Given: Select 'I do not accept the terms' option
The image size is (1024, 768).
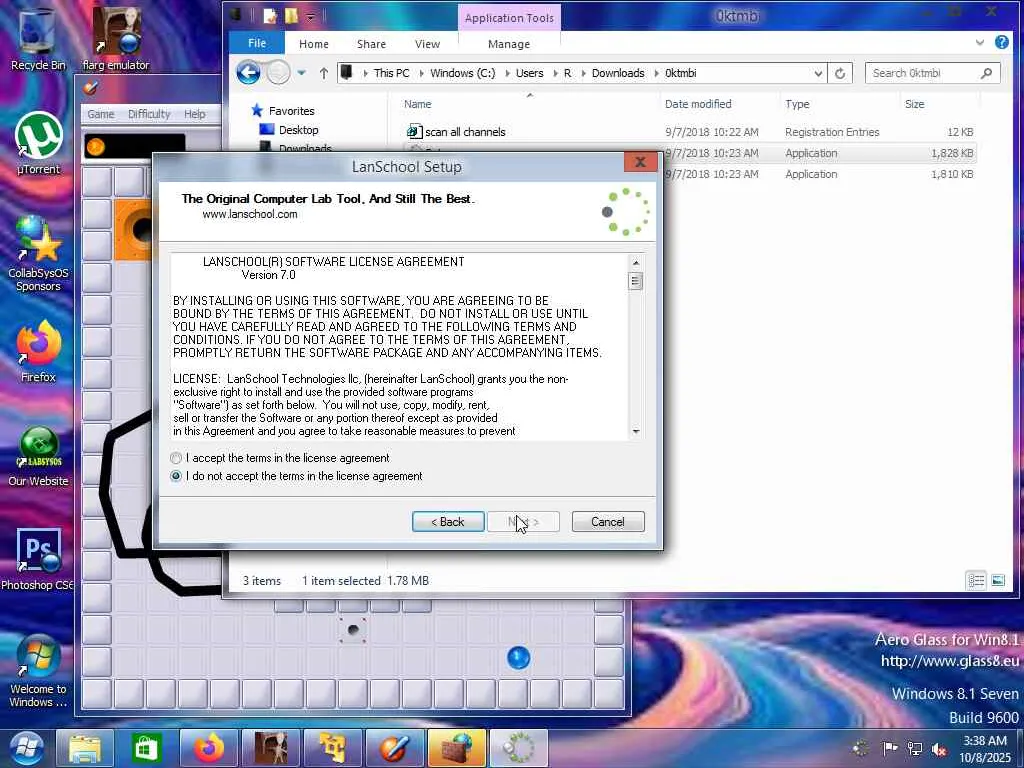Looking at the screenshot, I should pyautogui.click(x=176, y=476).
